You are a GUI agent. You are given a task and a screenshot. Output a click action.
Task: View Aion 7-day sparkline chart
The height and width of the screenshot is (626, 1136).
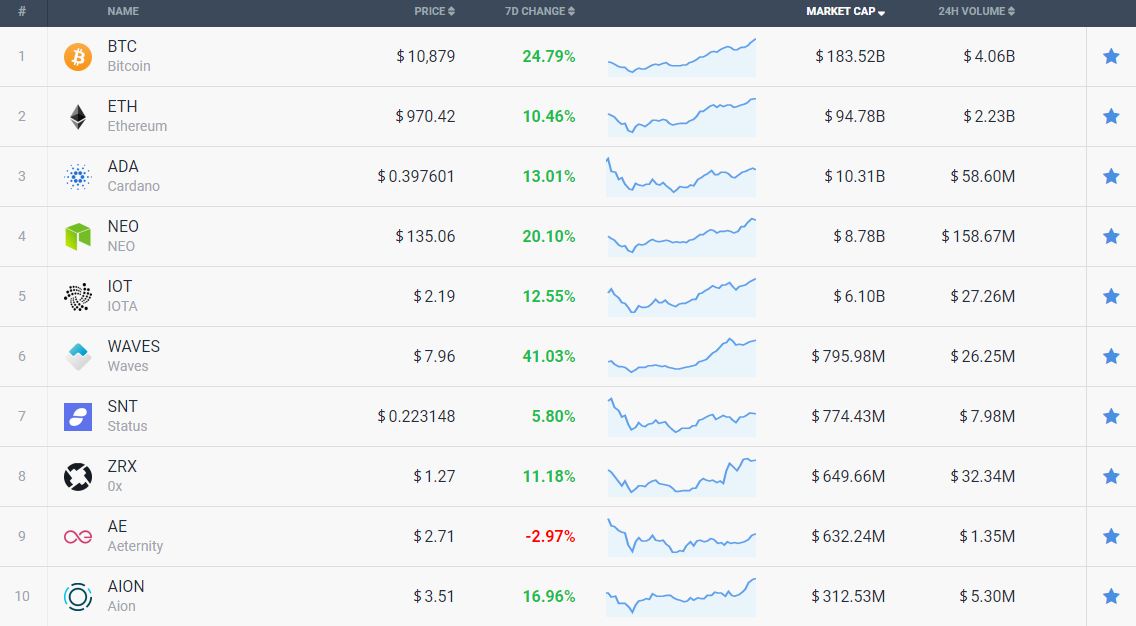pos(681,597)
